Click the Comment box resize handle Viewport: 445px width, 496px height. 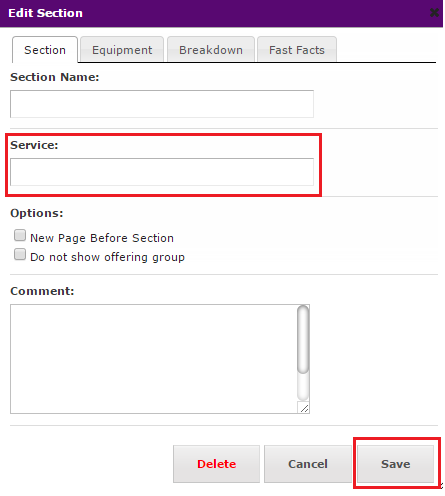click(304, 408)
